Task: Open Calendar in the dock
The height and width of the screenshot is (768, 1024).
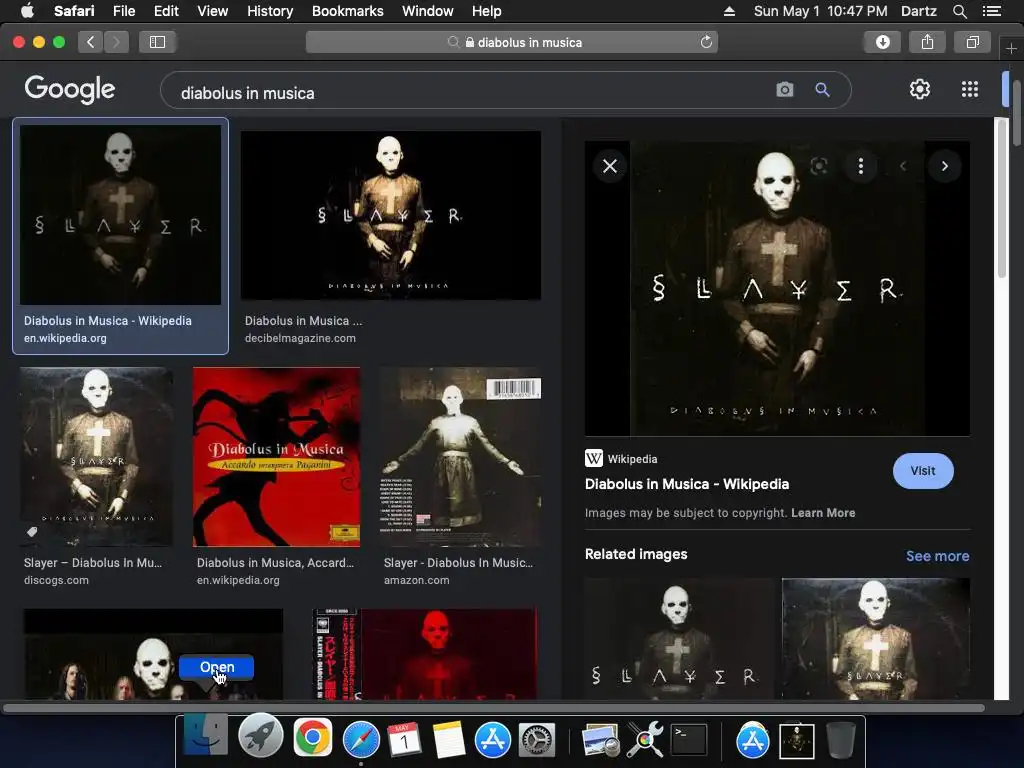Action: (x=404, y=739)
